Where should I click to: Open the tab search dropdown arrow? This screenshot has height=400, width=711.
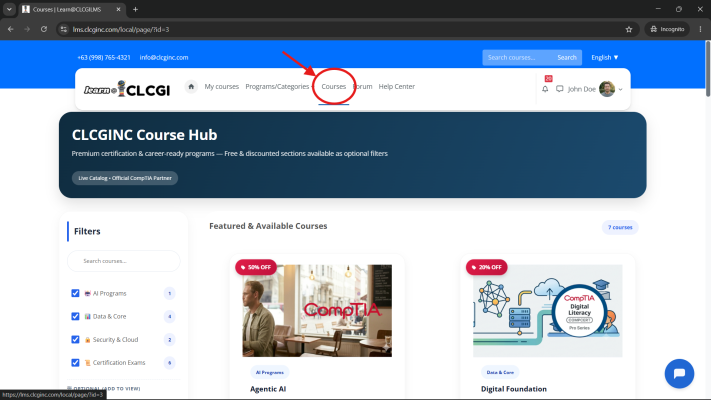[9, 9]
